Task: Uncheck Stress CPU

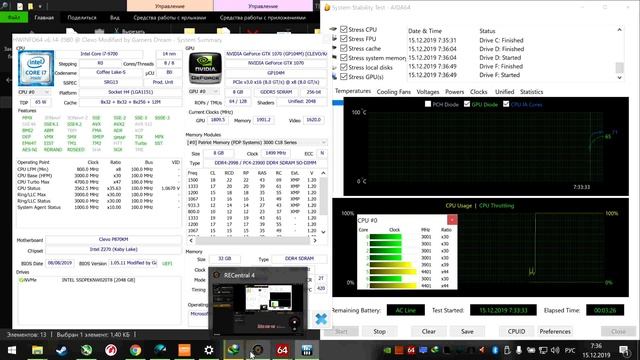Action: (x=344, y=29)
